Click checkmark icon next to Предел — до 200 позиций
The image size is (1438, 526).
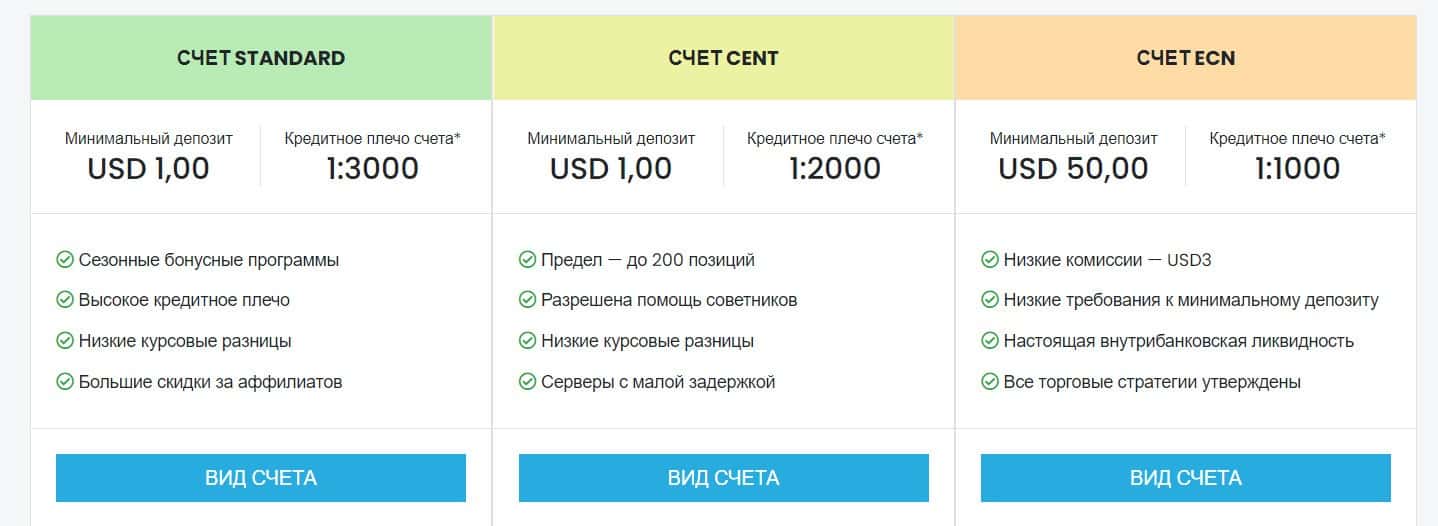point(527,260)
